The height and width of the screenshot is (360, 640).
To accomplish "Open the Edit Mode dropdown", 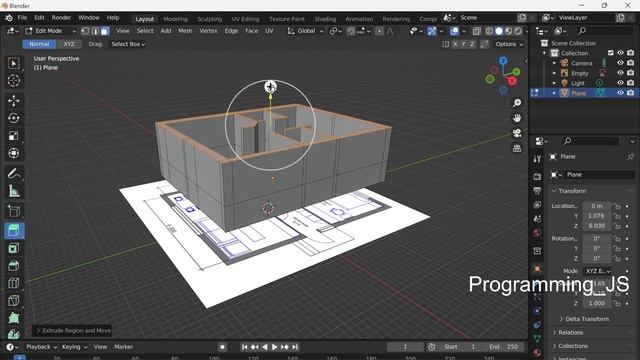I will coord(50,31).
